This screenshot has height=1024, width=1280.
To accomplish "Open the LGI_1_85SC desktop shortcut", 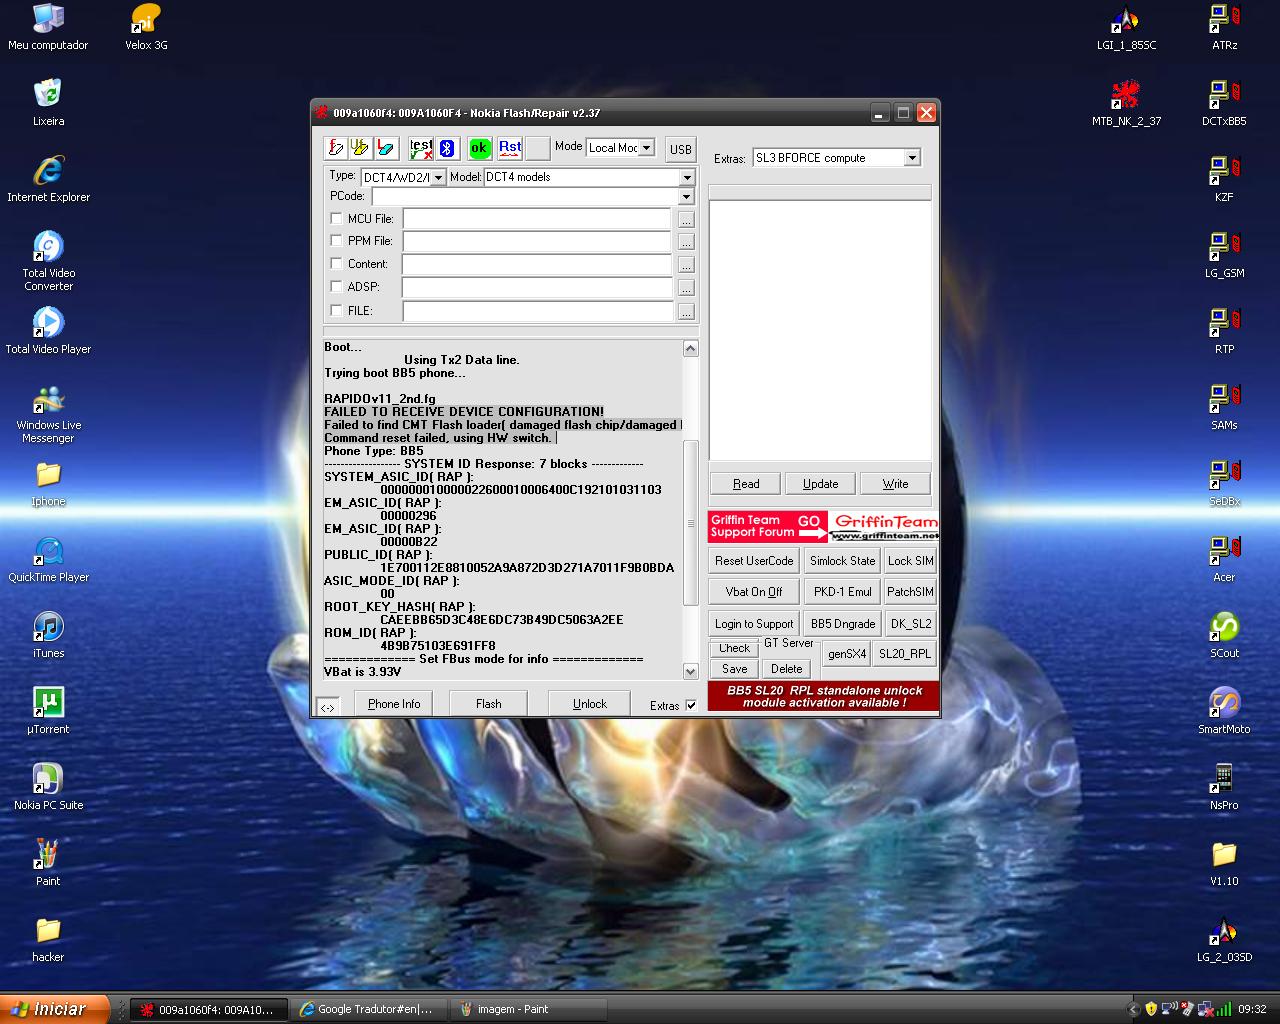I will tap(1126, 27).
